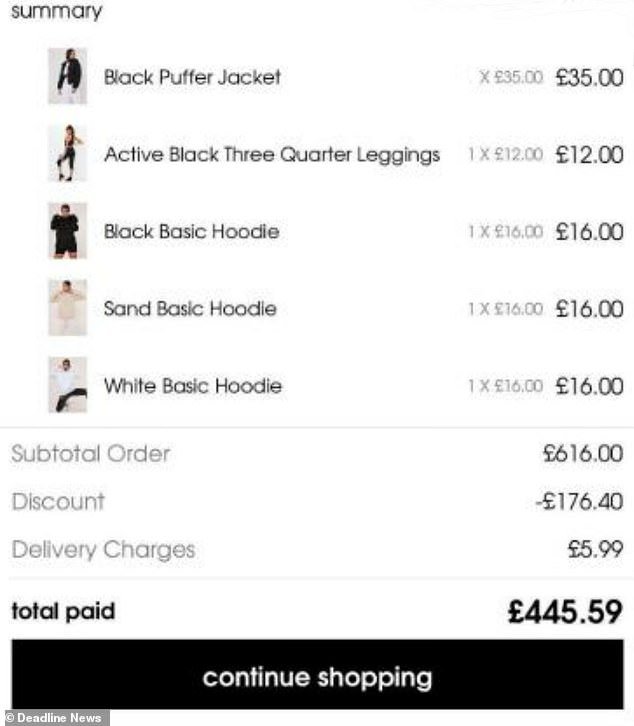Viewport: 634px width, 726px height.
Task: Click the £35.00 puffer jacket price
Action: 589,77
